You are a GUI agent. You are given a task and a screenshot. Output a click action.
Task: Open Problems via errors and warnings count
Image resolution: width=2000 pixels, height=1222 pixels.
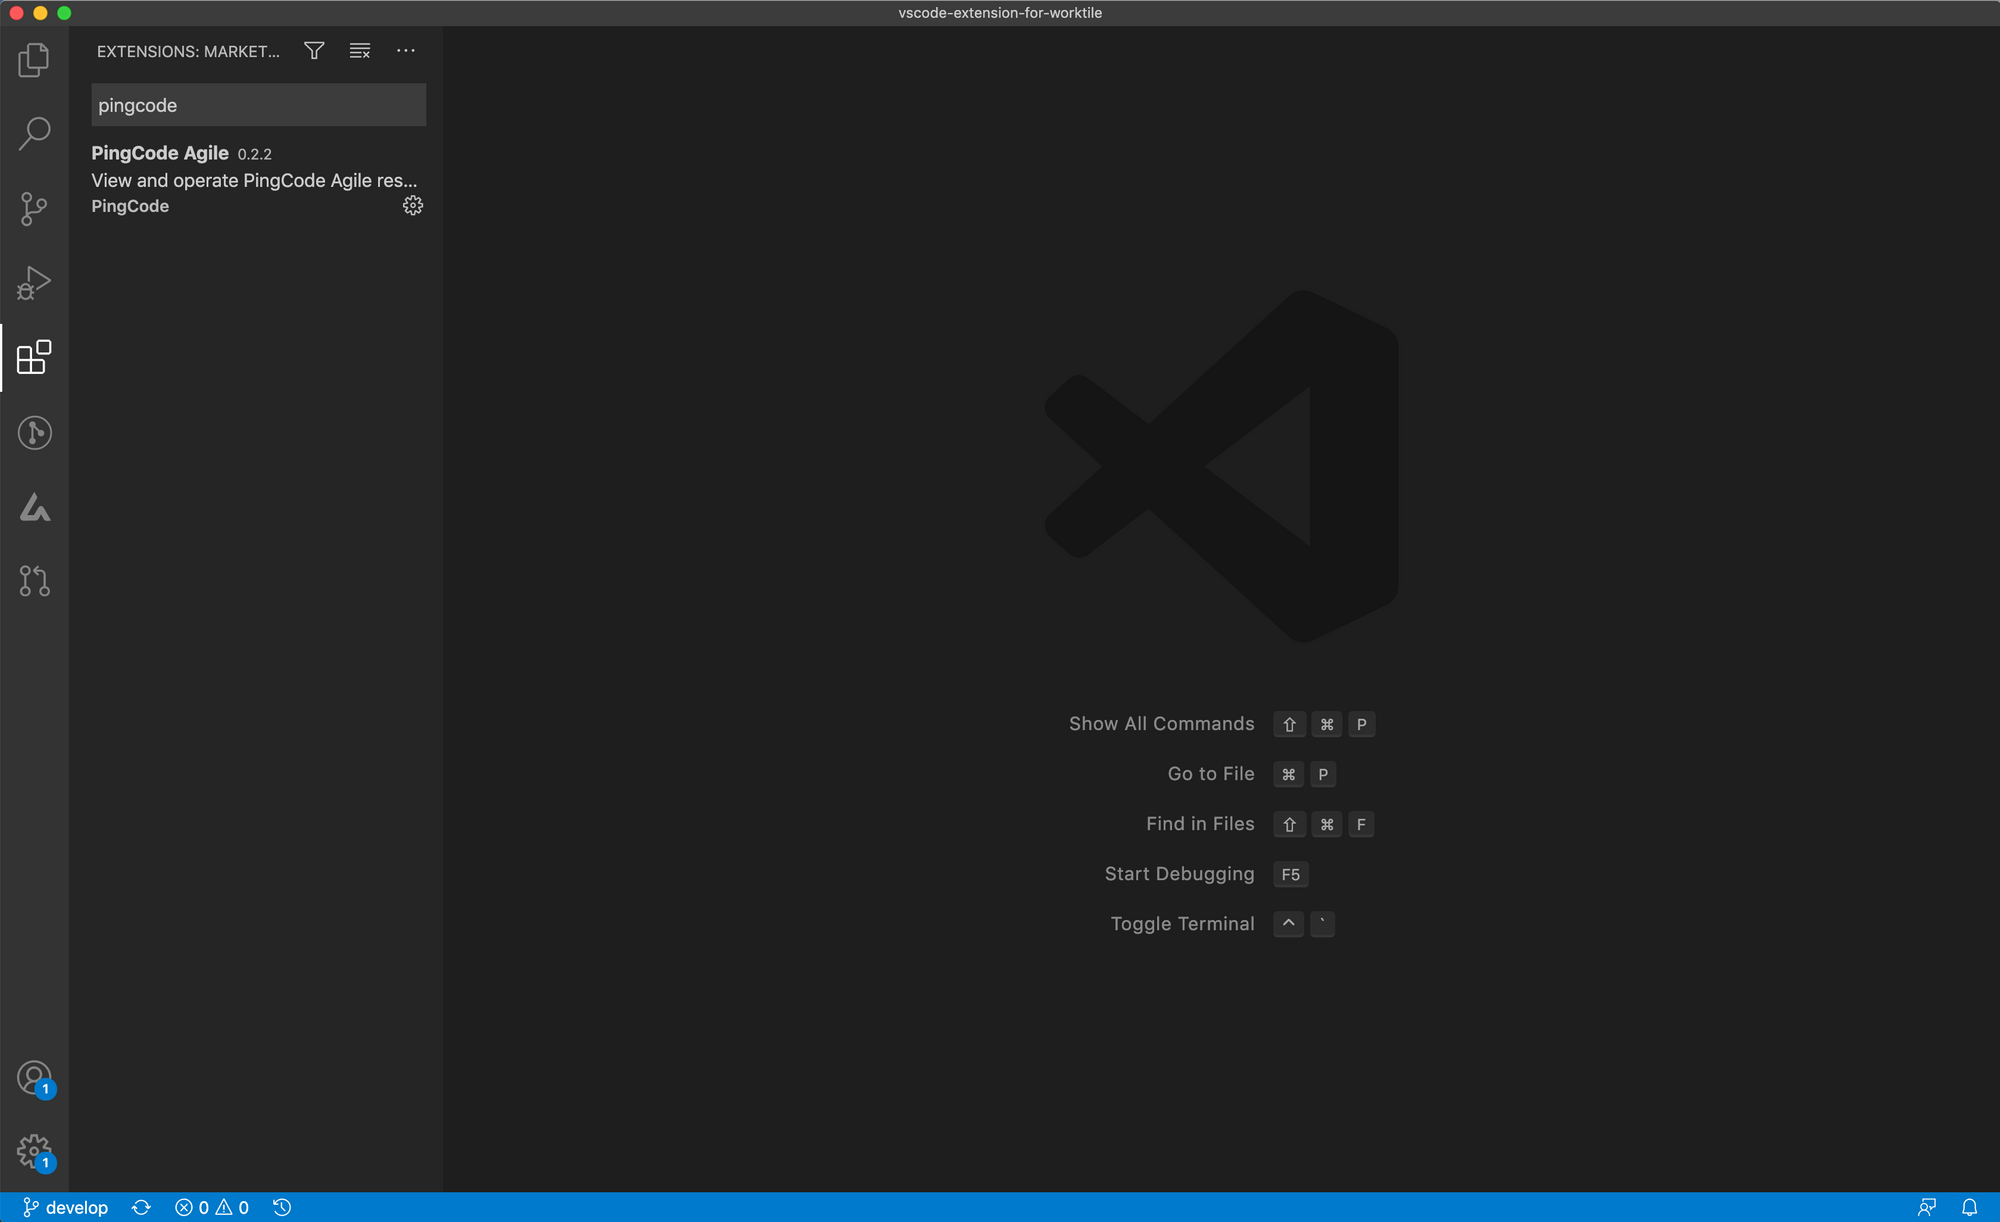click(x=212, y=1207)
